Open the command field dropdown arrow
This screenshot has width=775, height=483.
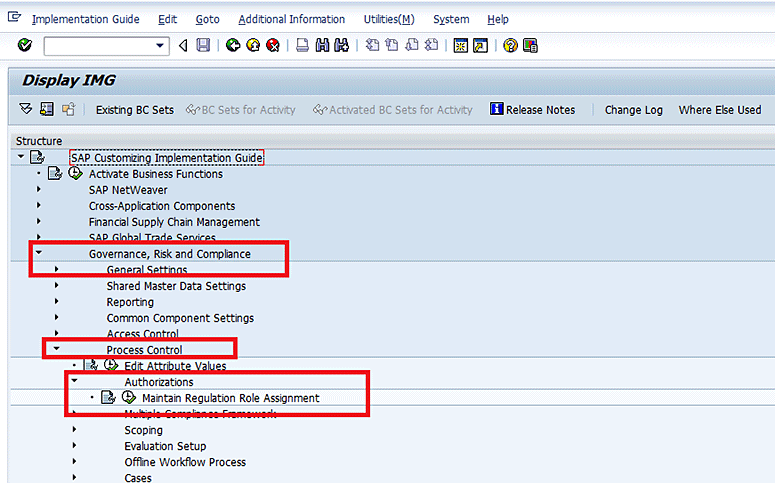pos(161,46)
